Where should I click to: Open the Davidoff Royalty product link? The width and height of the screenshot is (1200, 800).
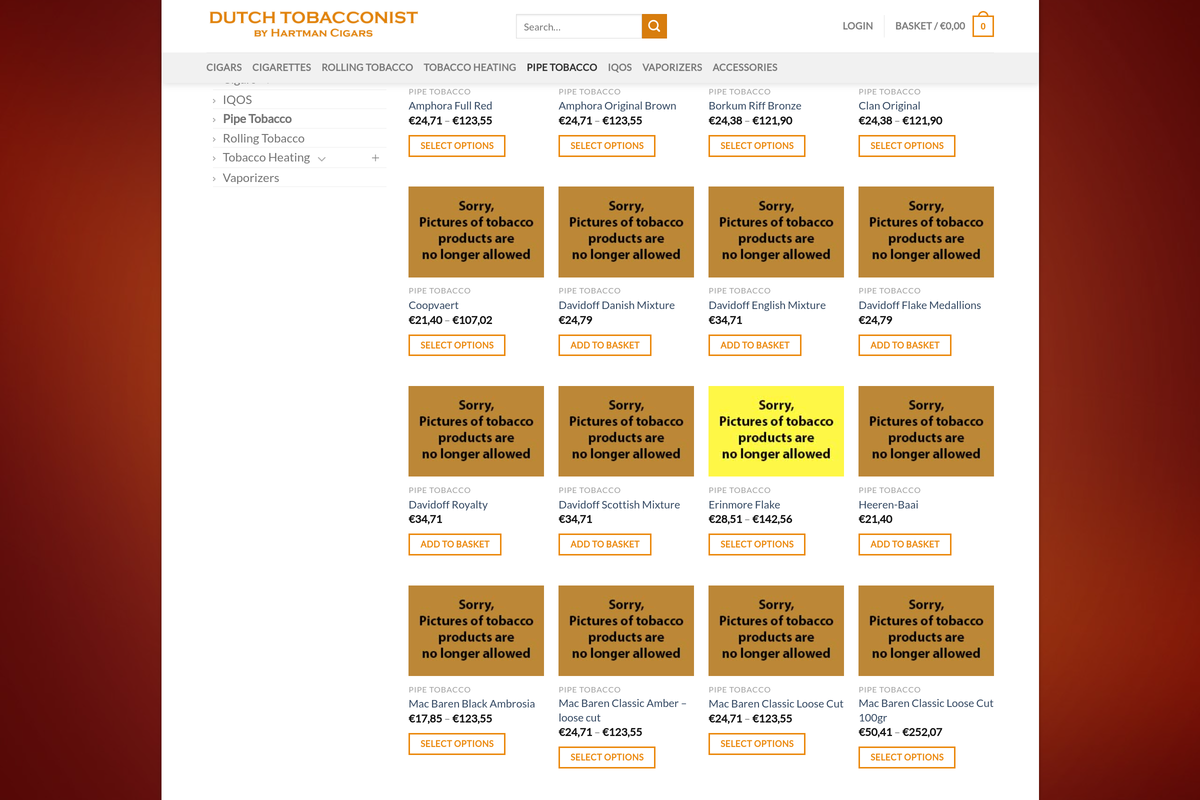point(448,505)
